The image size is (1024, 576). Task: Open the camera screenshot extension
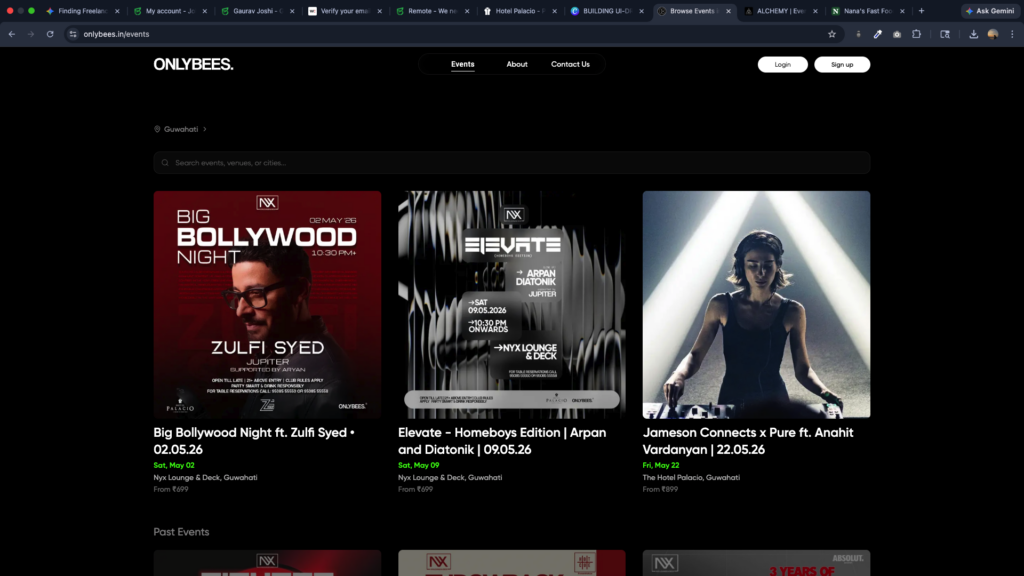pos(897,34)
